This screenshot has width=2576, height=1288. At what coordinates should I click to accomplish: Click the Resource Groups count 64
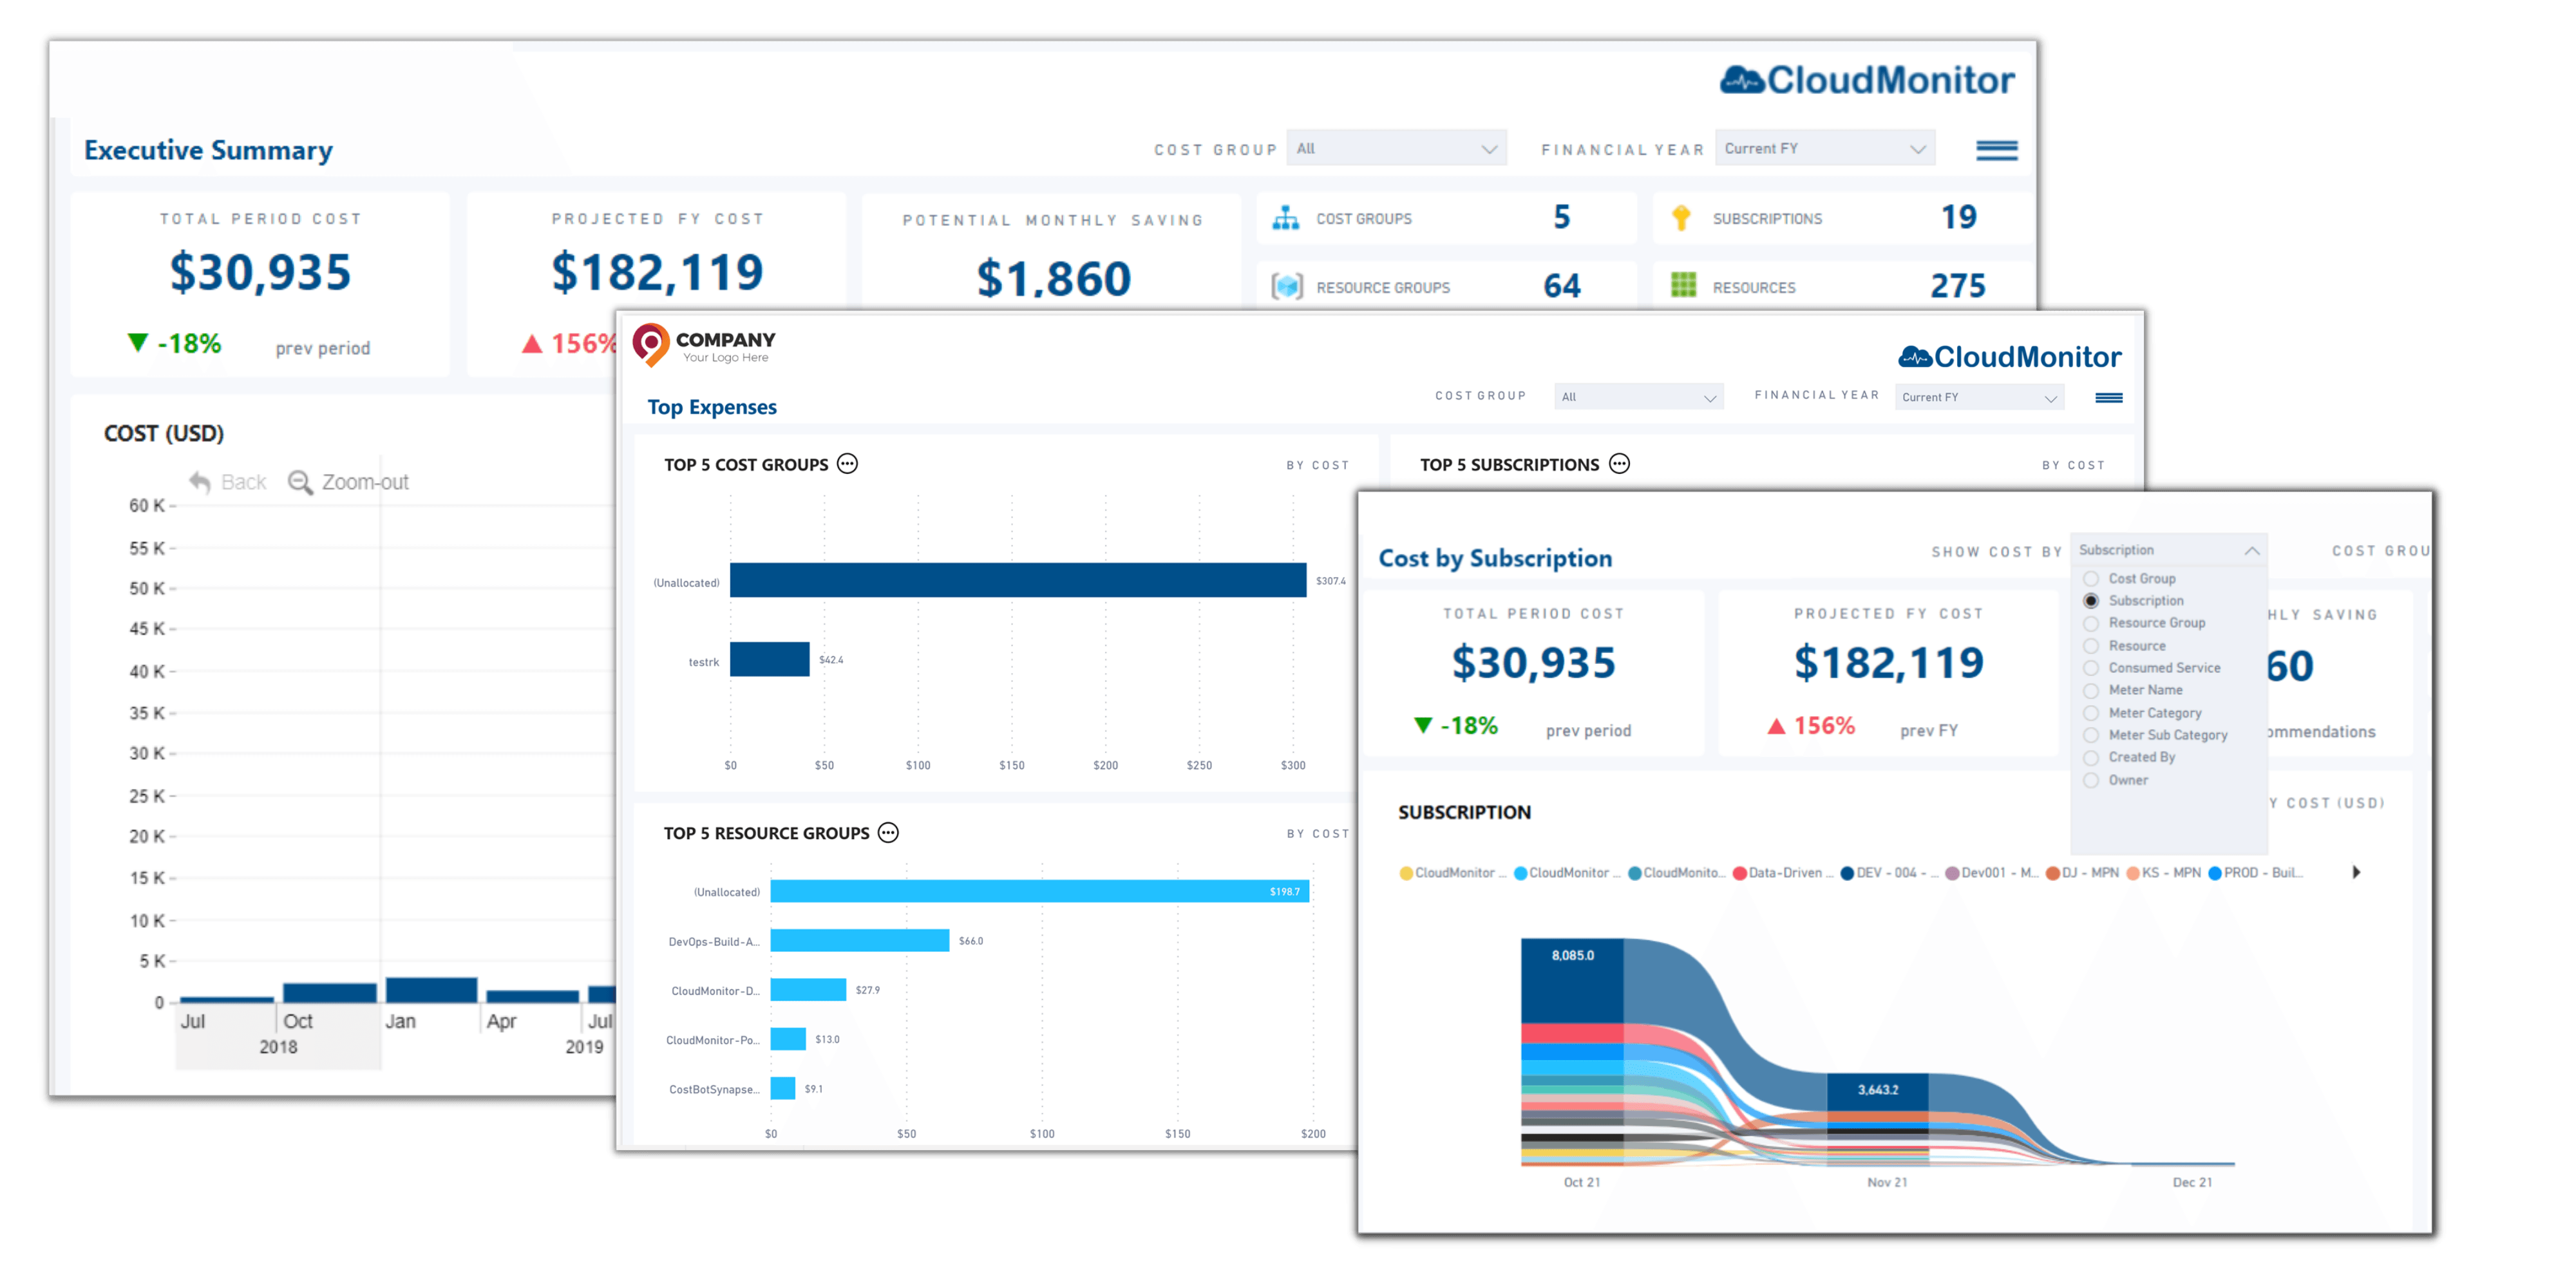1562,286
